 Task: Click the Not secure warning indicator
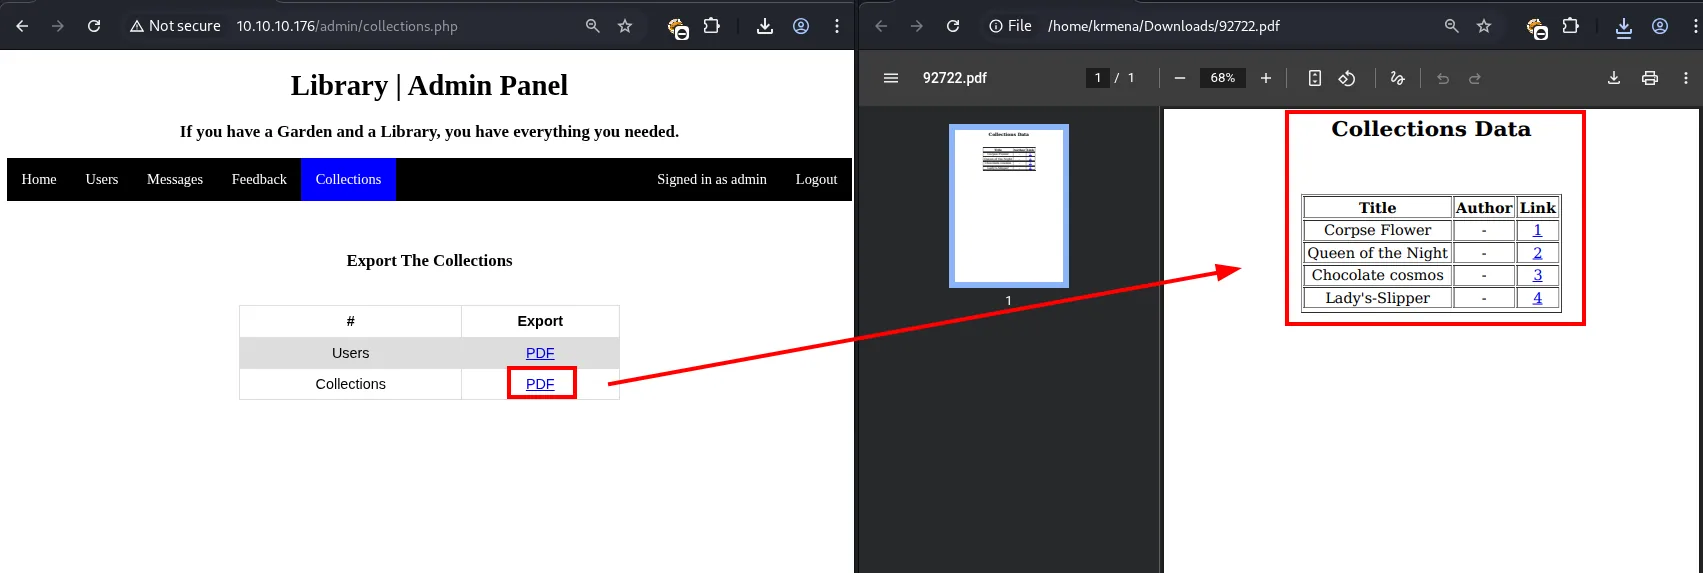175,26
